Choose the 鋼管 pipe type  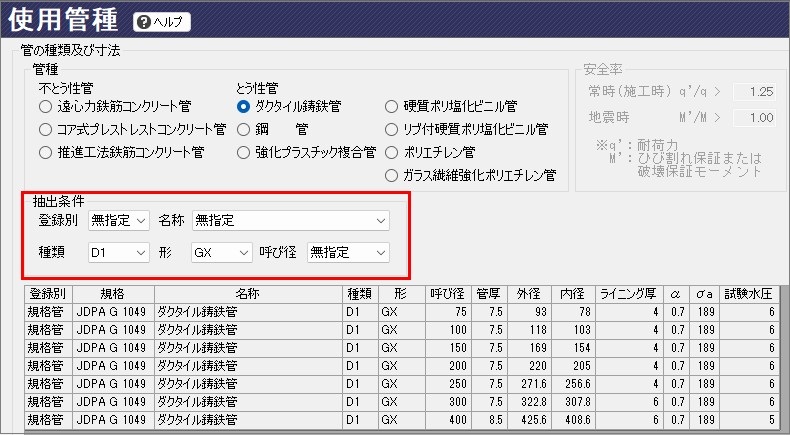pos(243,129)
